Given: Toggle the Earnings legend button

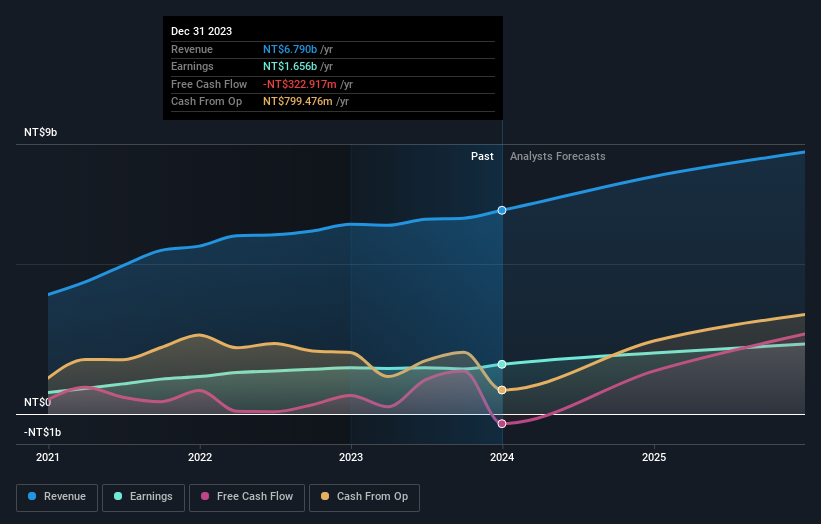Looking at the screenshot, I should coord(143,497).
